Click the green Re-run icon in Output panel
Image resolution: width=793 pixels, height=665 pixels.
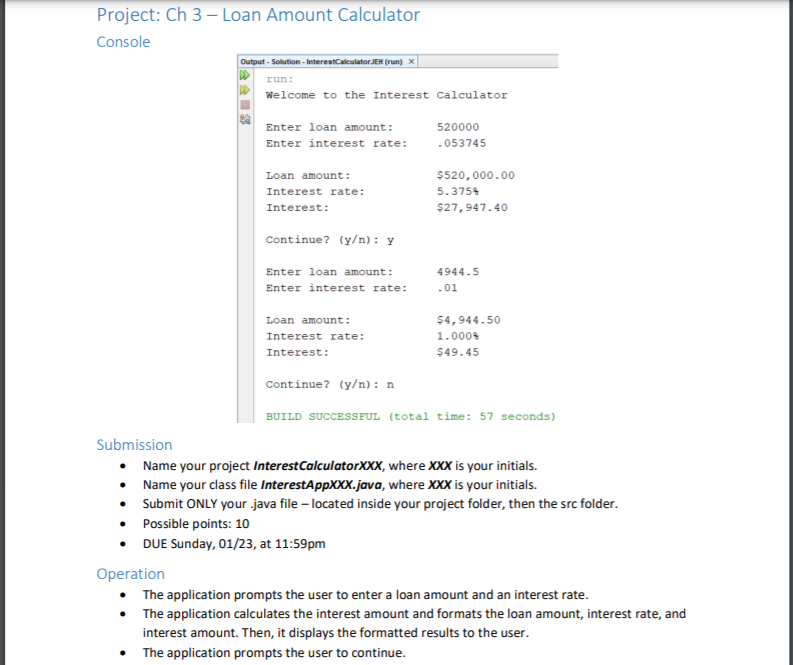click(x=245, y=75)
